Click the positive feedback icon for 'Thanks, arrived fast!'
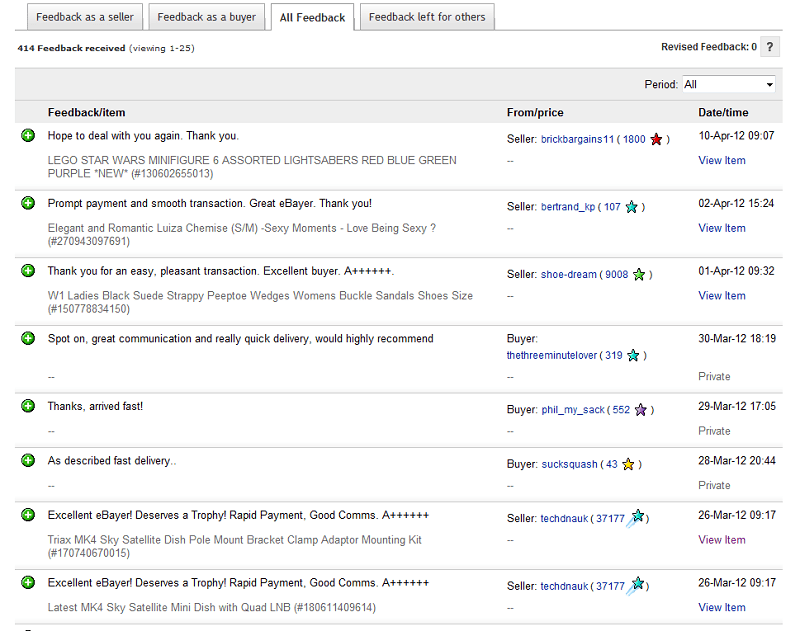Viewport: 800px width, 631px height. (x=28, y=406)
